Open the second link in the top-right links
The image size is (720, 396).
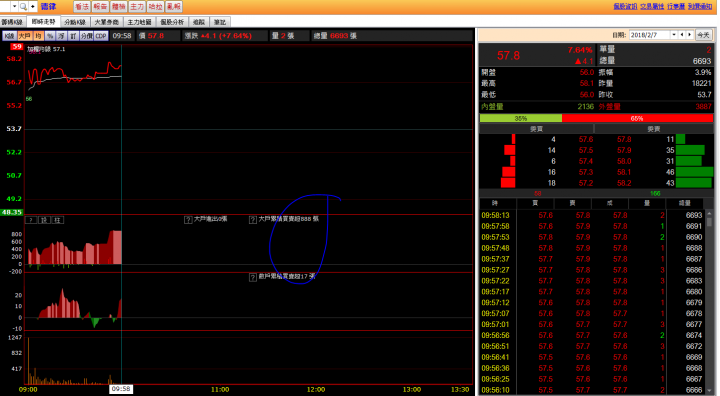pyautogui.click(x=652, y=6)
